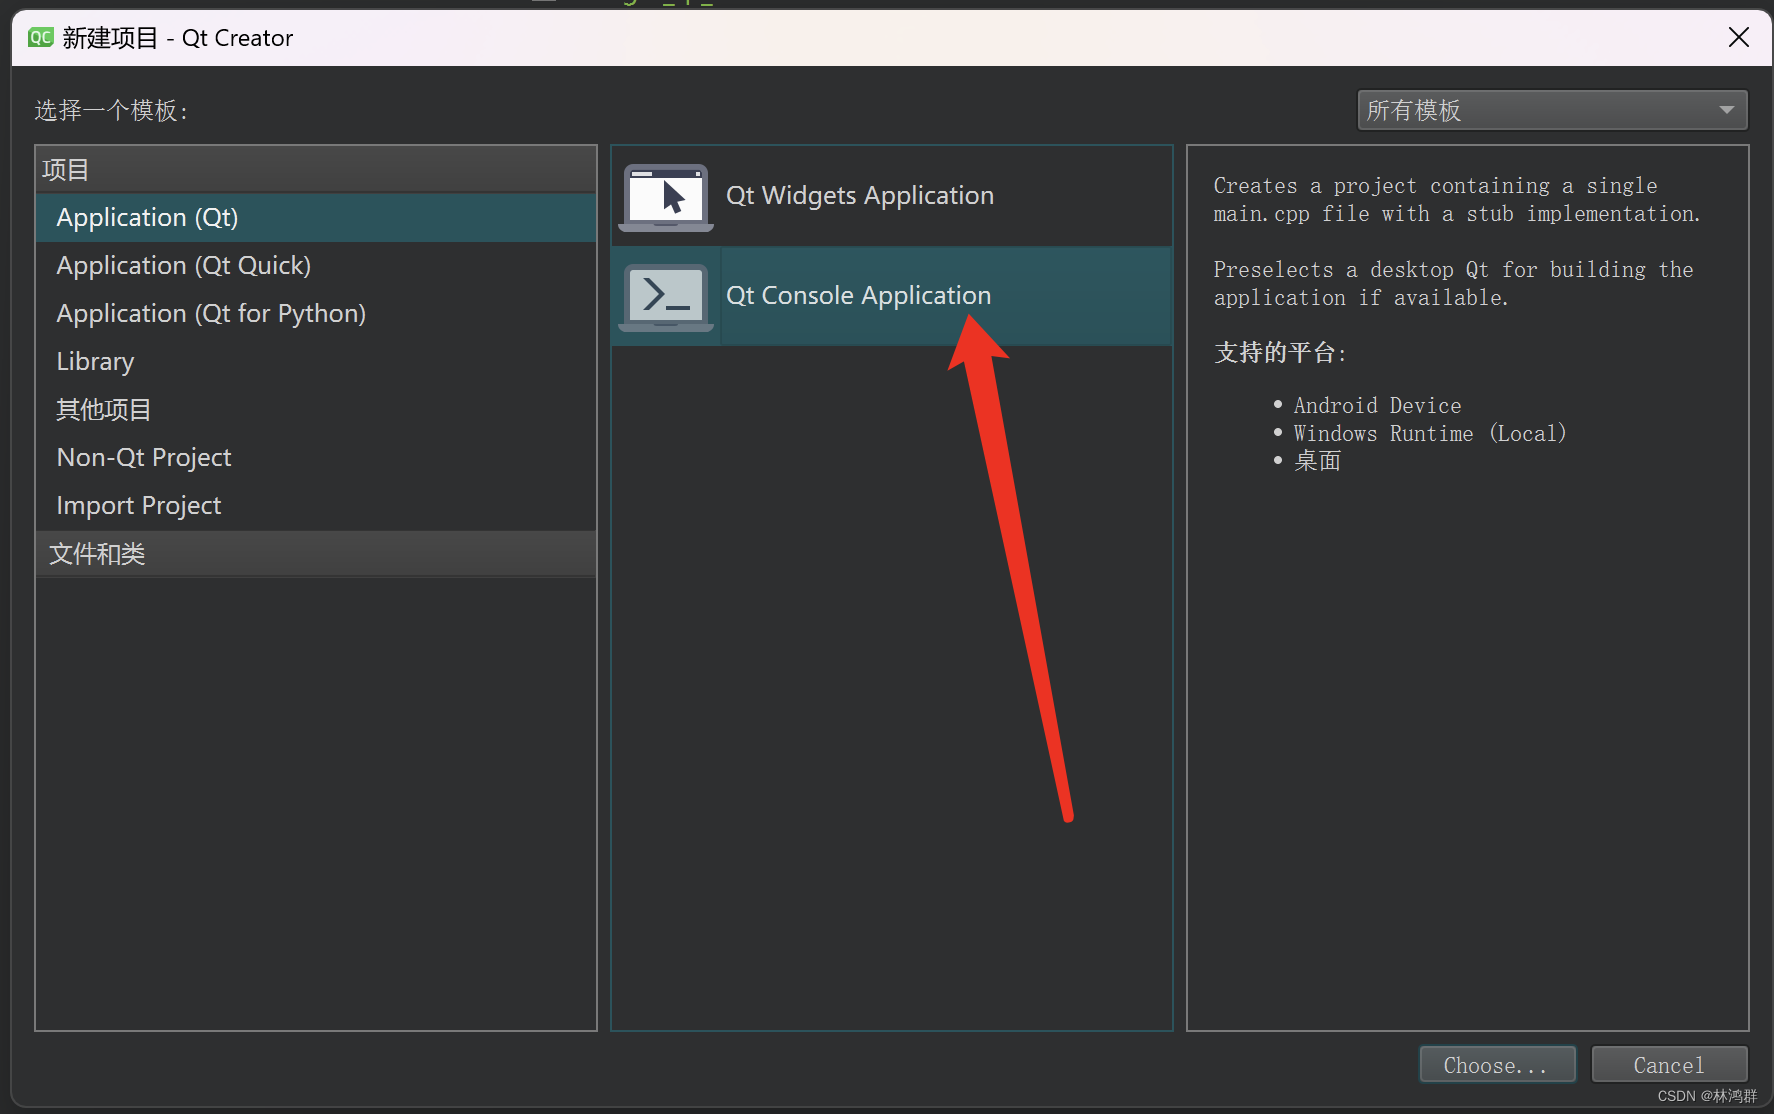
Task: Click the Qt Console Application terminal icon
Action: click(666, 297)
